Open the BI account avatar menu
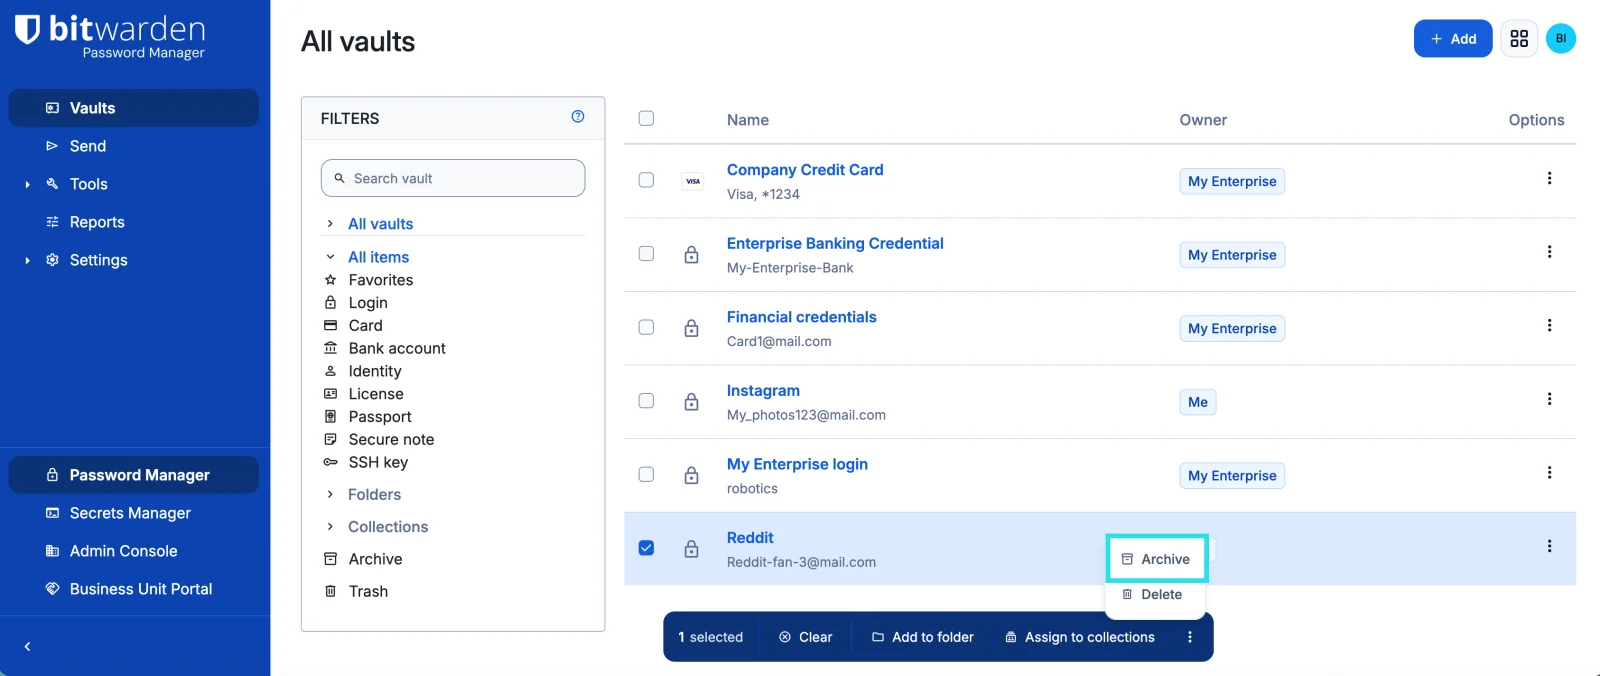The height and width of the screenshot is (676, 1600). point(1561,39)
